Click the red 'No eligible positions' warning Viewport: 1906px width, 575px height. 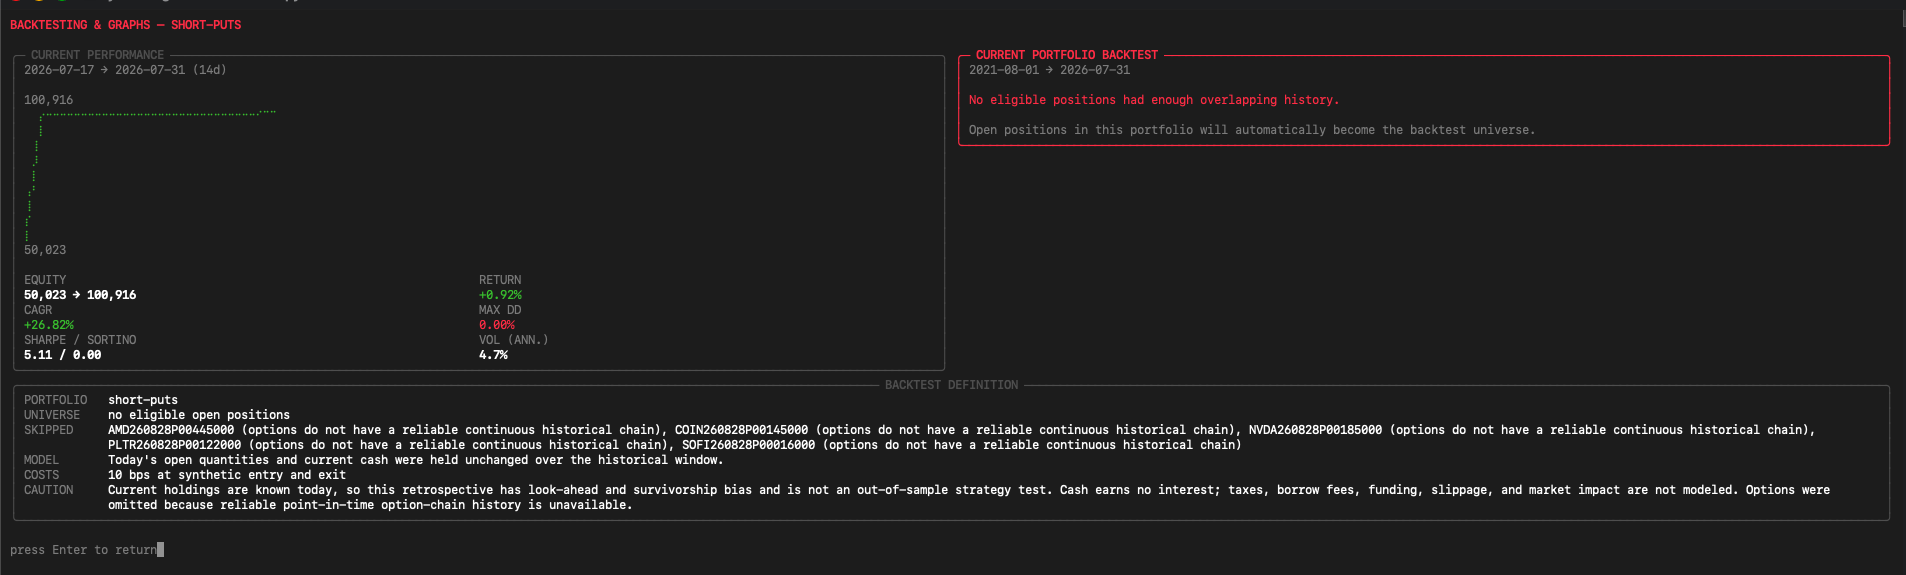click(x=1154, y=100)
